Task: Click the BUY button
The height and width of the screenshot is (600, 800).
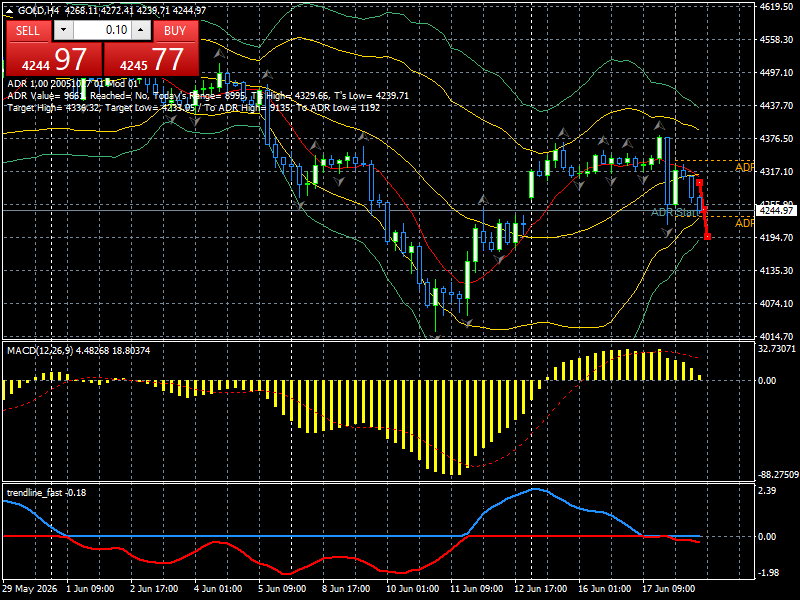Action: pyautogui.click(x=175, y=31)
